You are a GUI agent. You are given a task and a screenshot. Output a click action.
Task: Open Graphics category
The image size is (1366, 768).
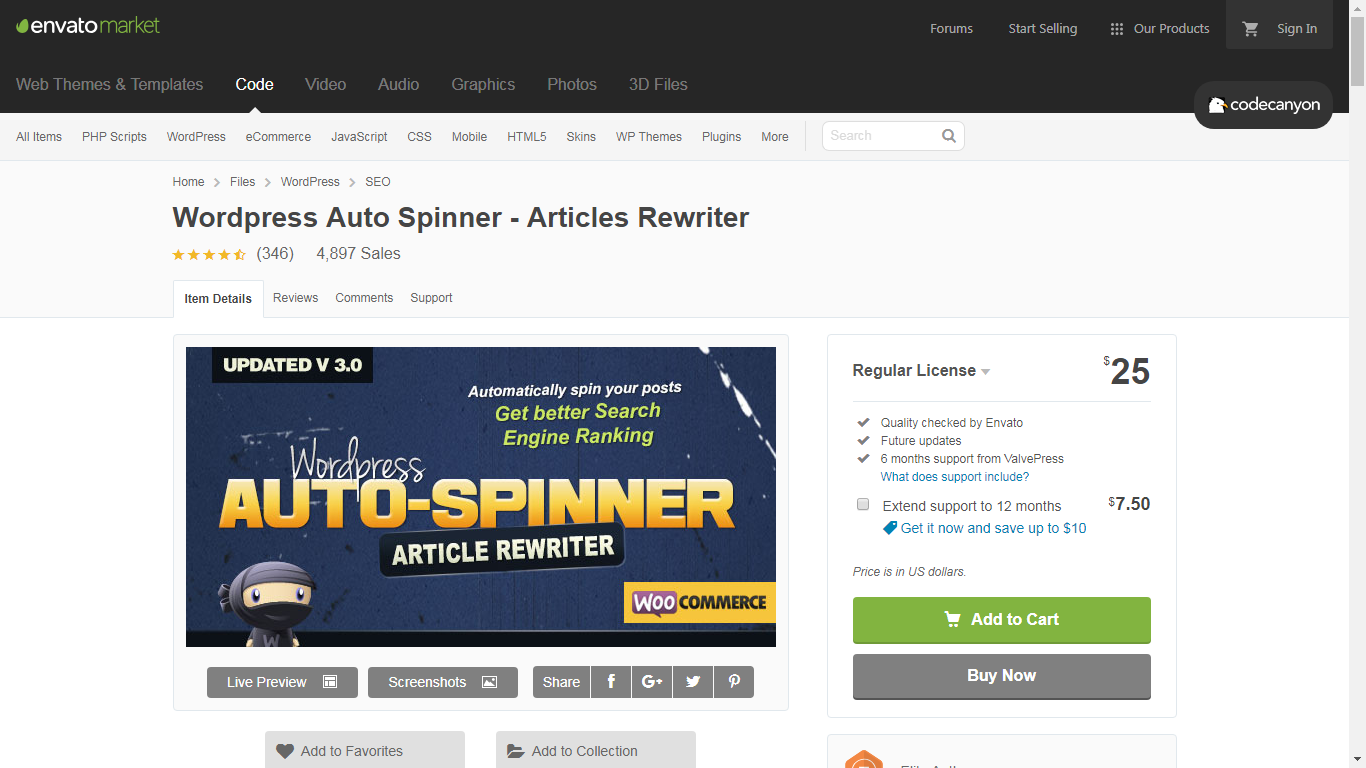click(483, 85)
